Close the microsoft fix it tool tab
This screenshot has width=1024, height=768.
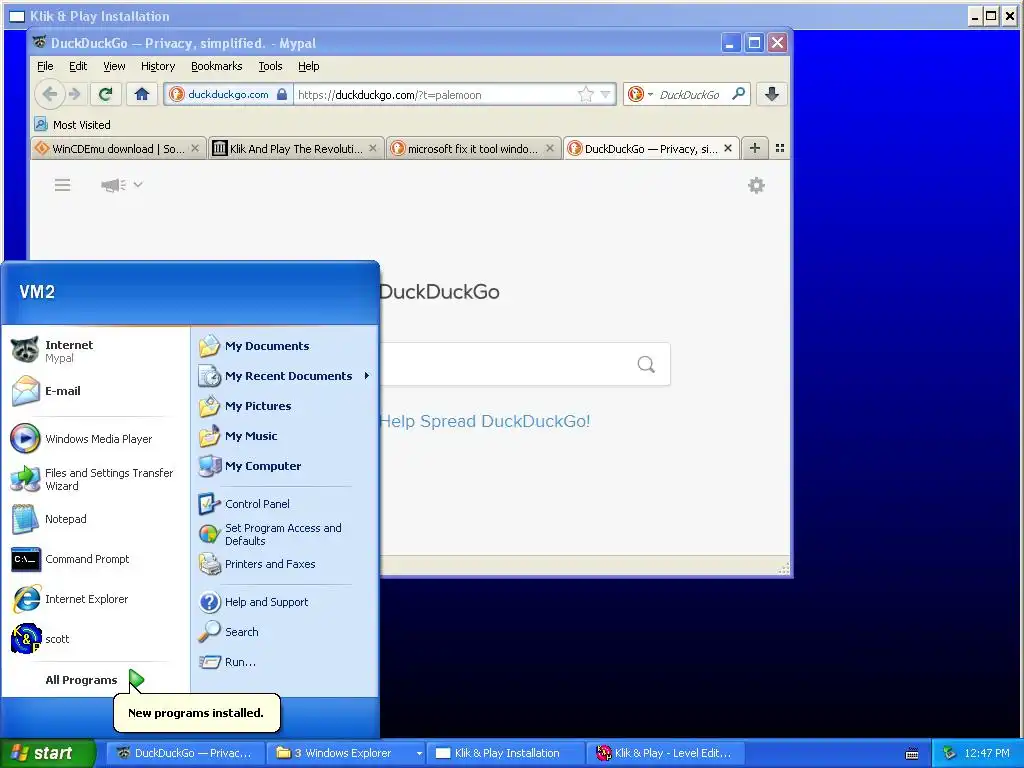pyautogui.click(x=550, y=148)
